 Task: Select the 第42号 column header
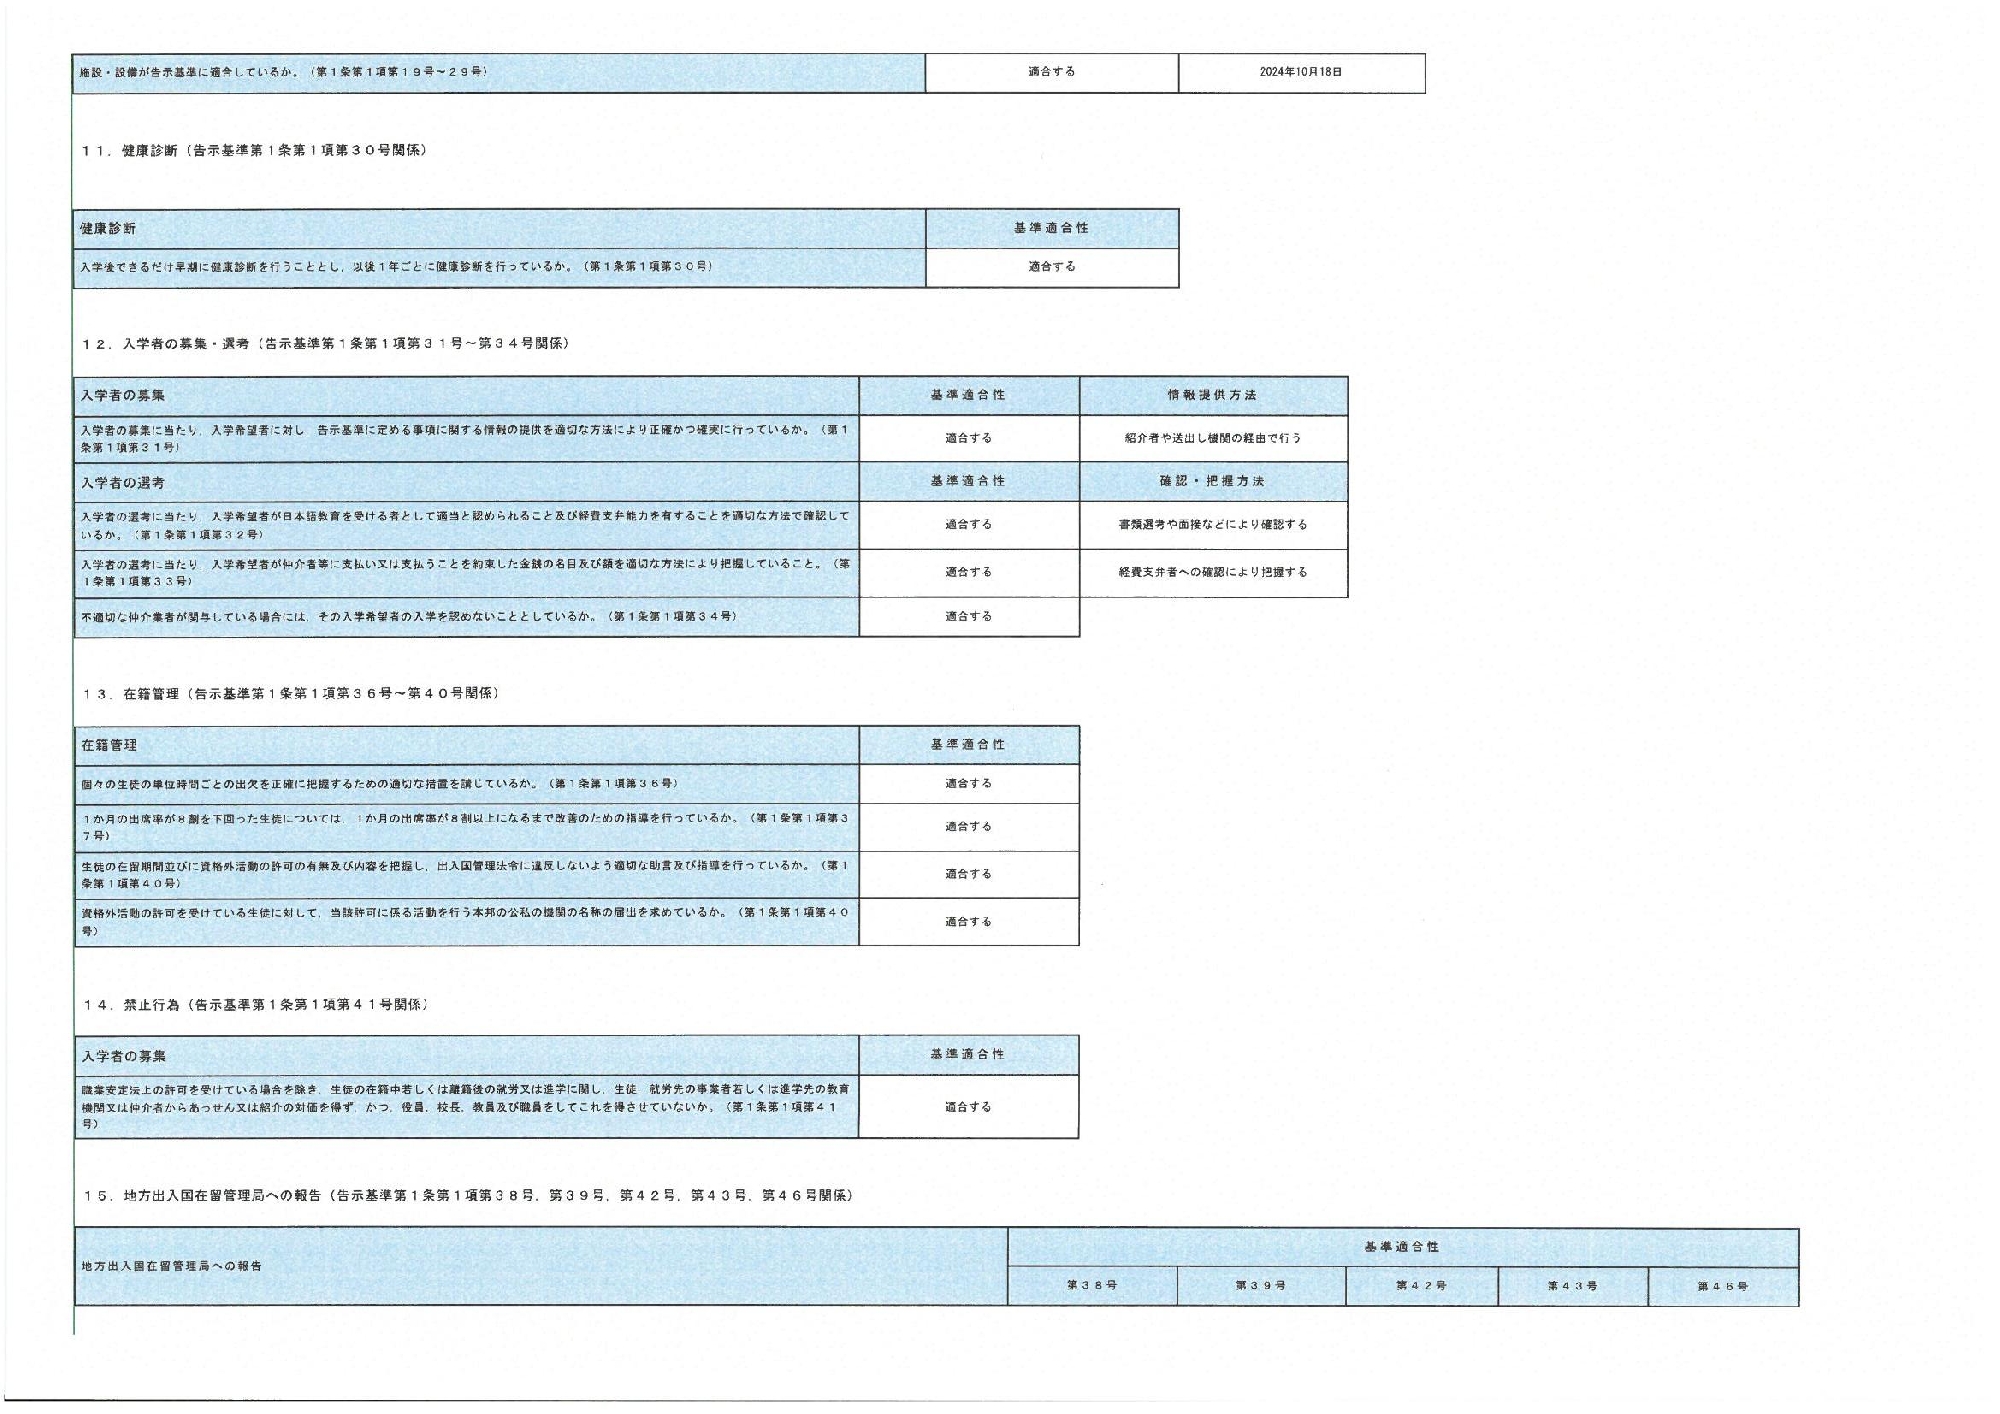[1421, 1285]
